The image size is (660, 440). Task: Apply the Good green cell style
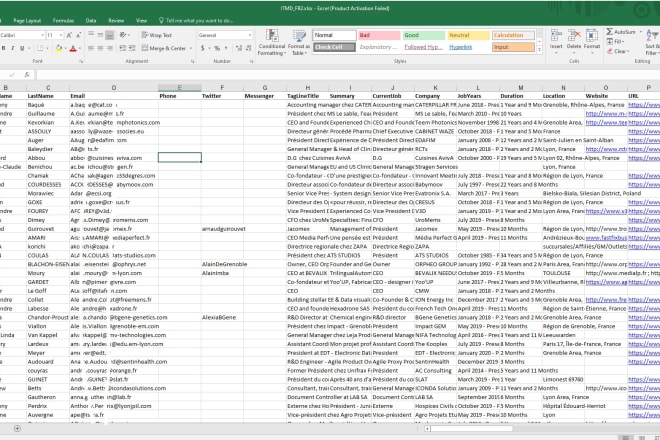point(424,35)
